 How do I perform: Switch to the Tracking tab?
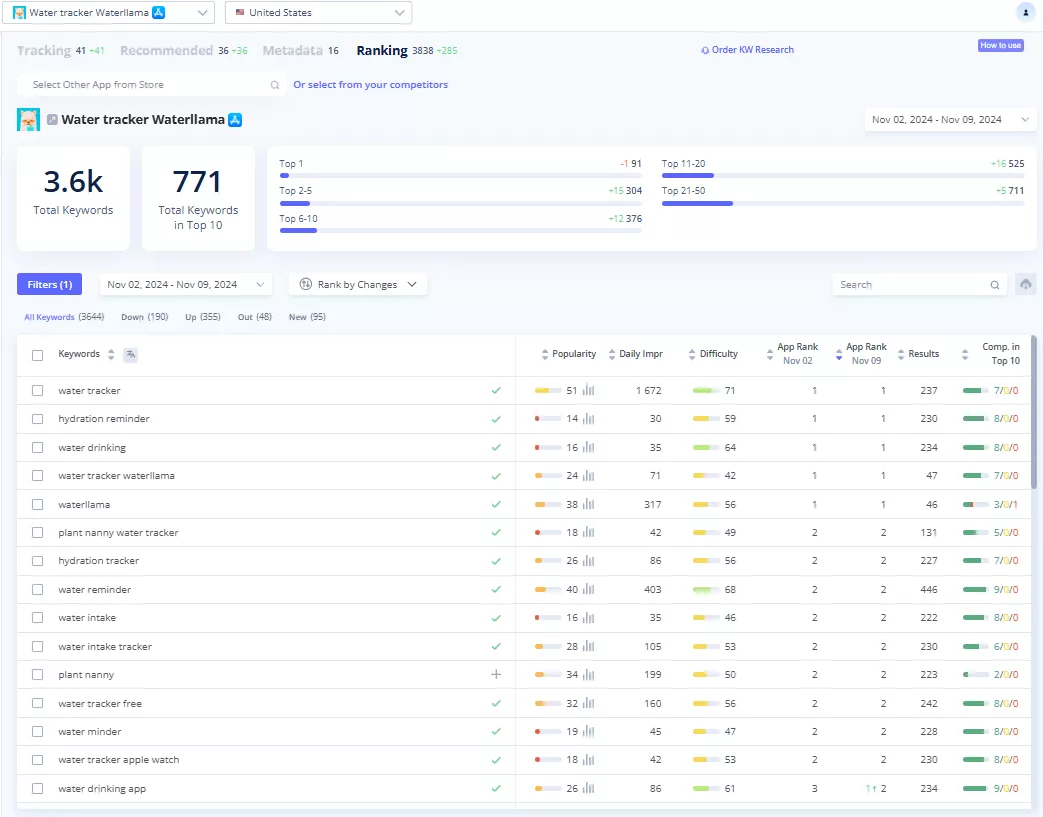[44, 51]
